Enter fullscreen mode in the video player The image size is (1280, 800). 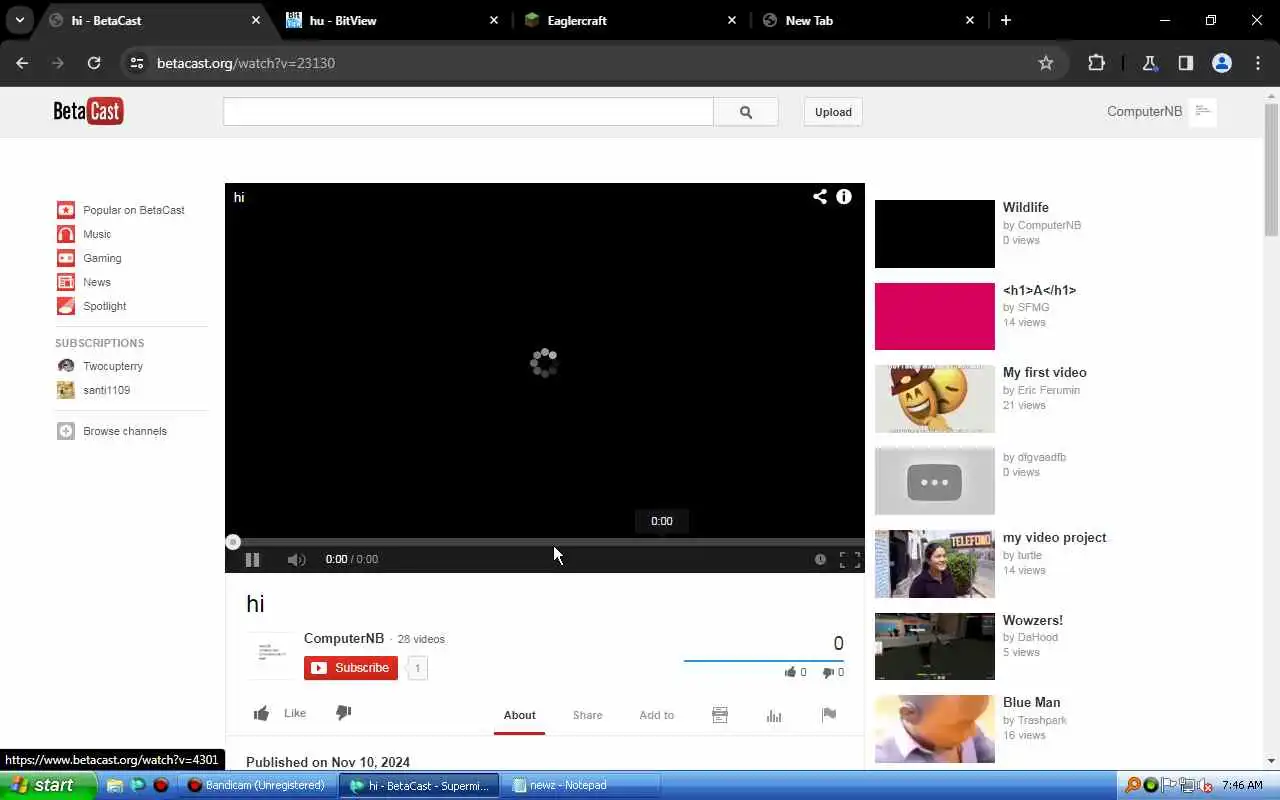click(850, 560)
